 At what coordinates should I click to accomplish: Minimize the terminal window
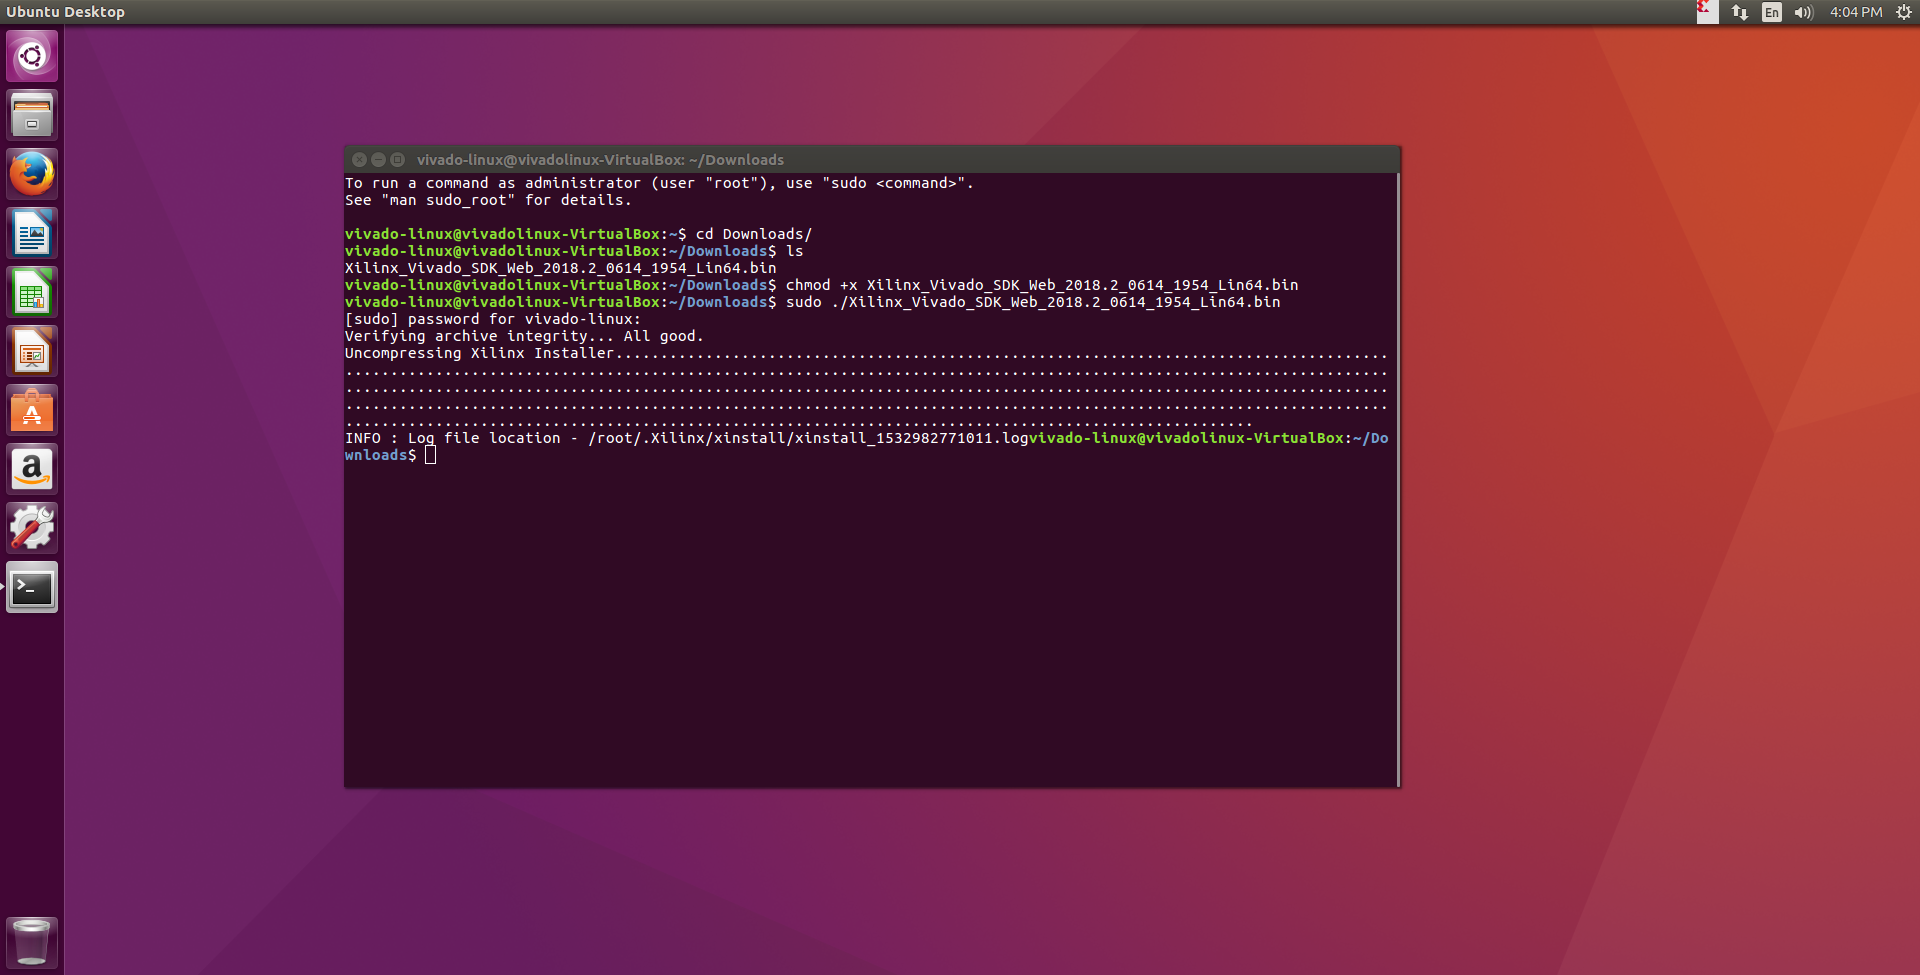tap(378, 160)
